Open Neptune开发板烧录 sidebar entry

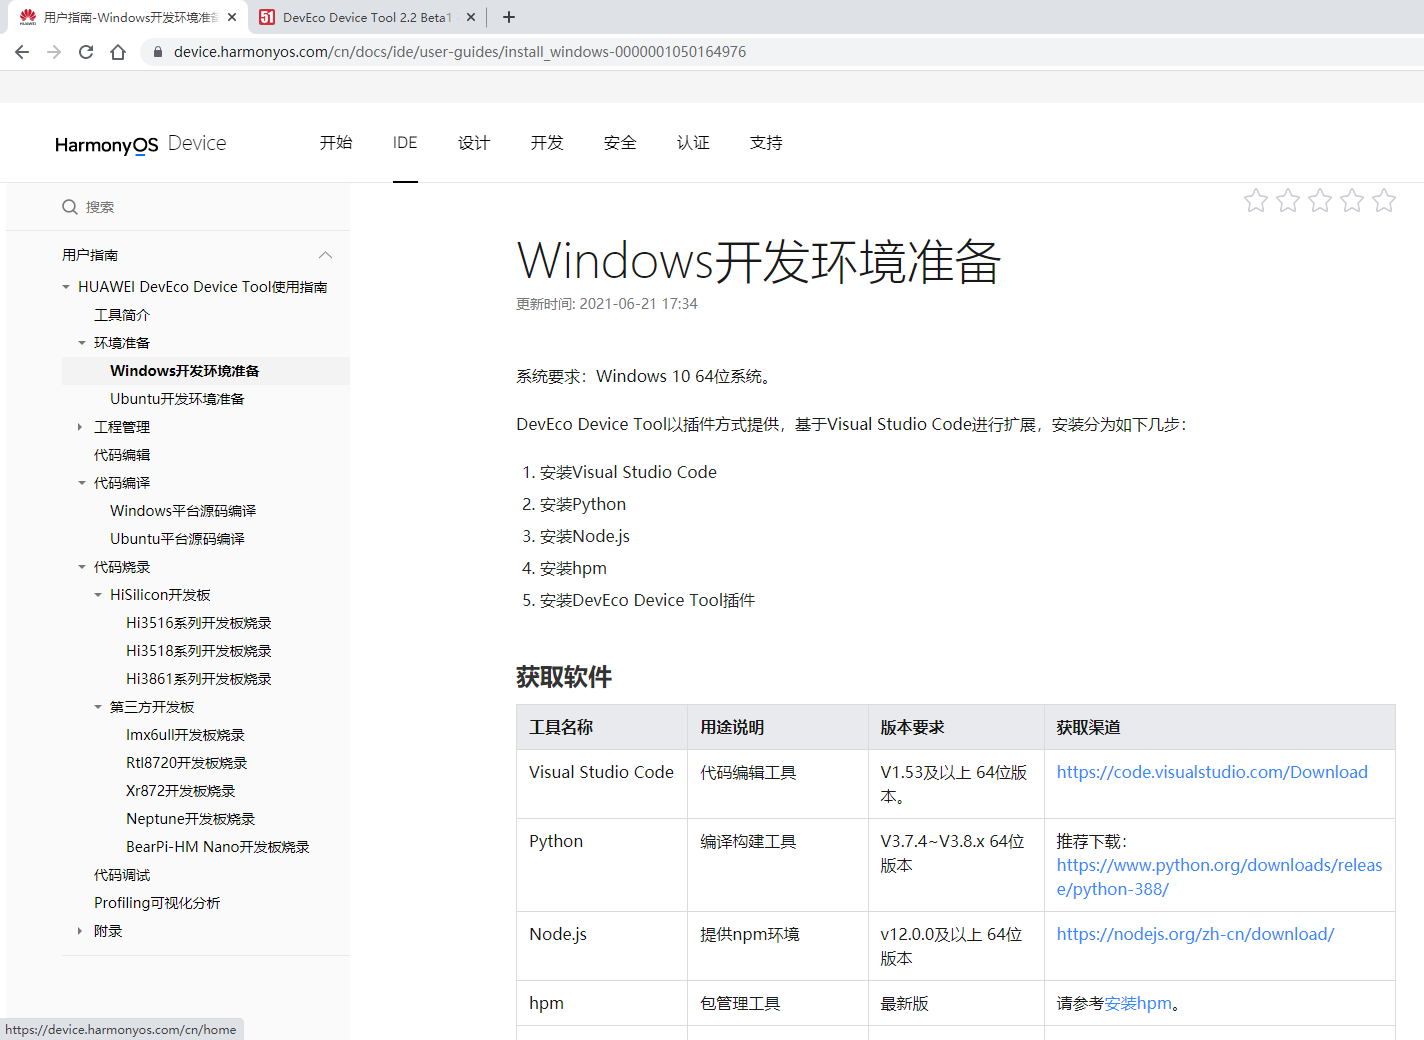pos(191,819)
